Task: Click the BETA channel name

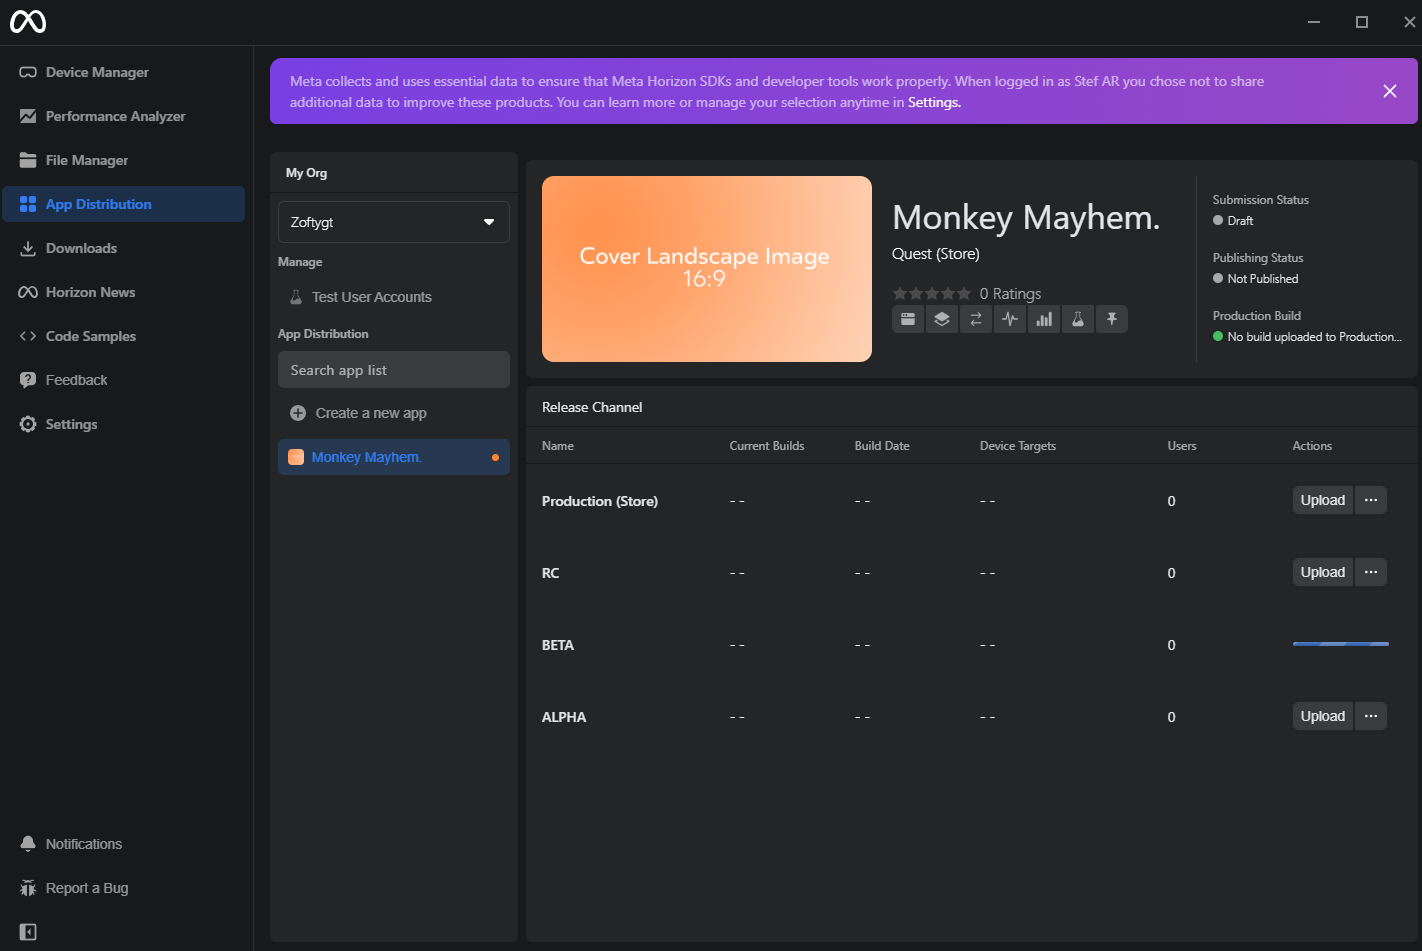Action: [558, 645]
